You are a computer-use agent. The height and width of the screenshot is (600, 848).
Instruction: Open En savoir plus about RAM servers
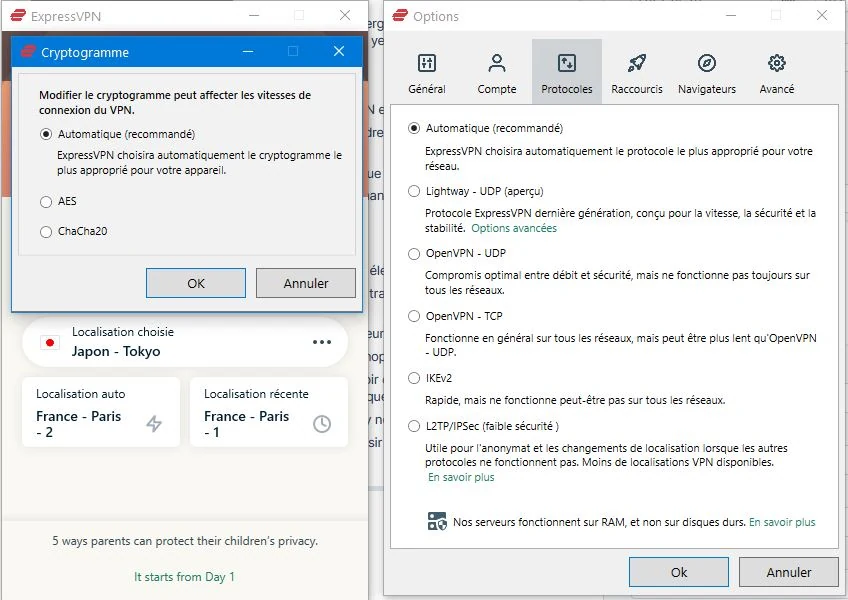(782, 522)
